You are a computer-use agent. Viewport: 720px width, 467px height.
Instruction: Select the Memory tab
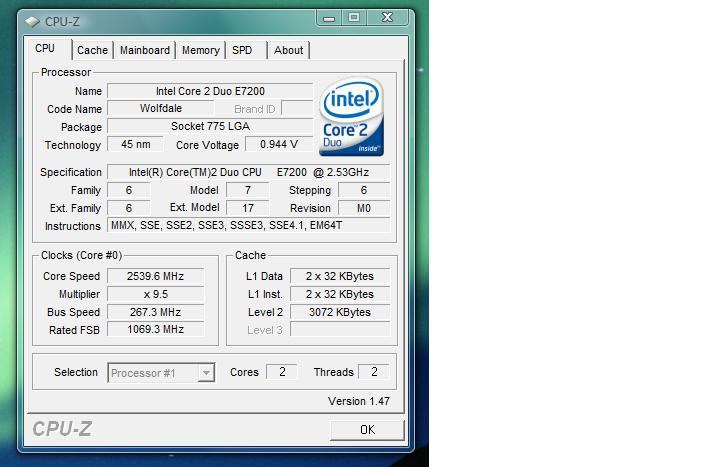point(201,50)
